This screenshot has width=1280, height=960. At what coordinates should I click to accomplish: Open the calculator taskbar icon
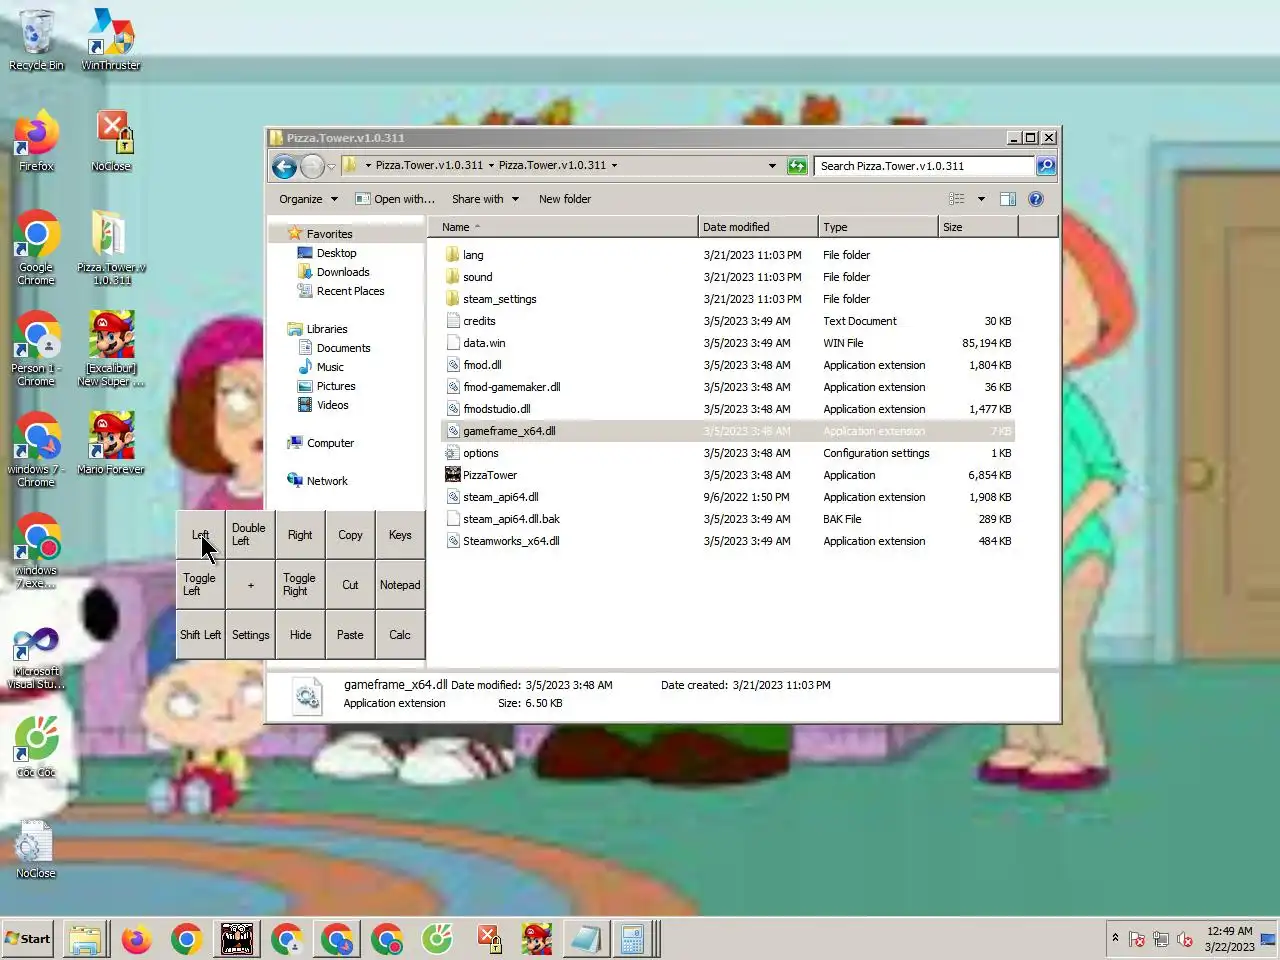pyautogui.click(x=632, y=940)
